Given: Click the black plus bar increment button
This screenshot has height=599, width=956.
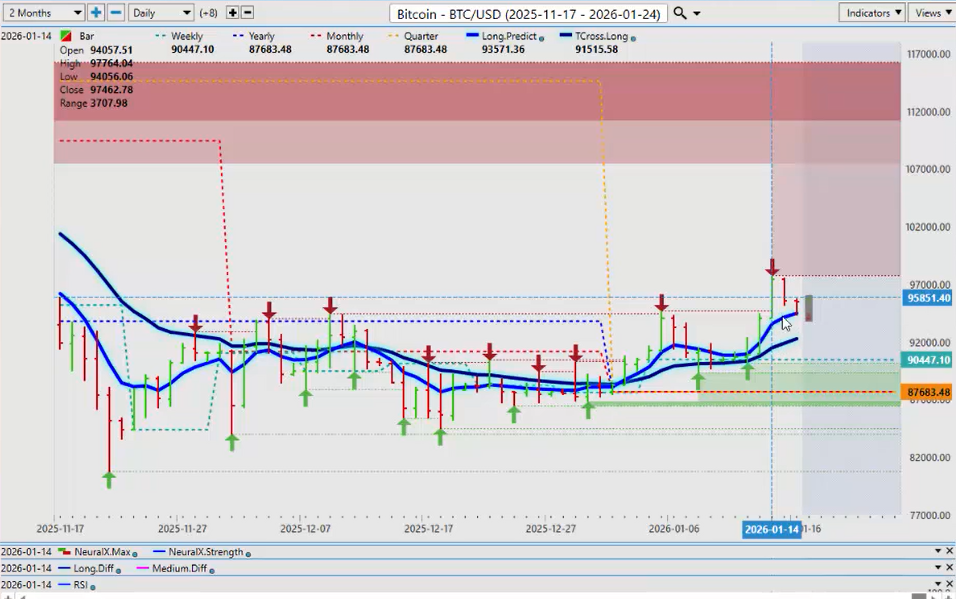Looking at the screenshot, I should coord(233,13).
